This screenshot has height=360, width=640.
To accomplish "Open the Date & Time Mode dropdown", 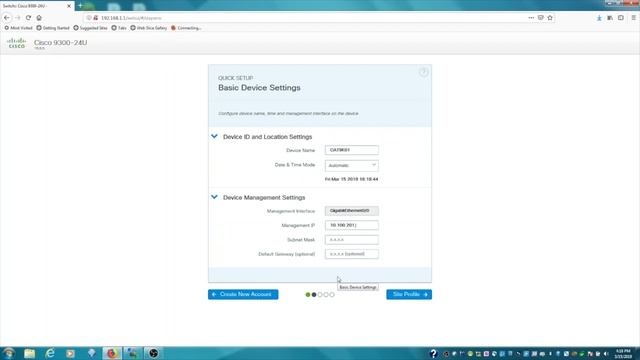I will (351, 165).
